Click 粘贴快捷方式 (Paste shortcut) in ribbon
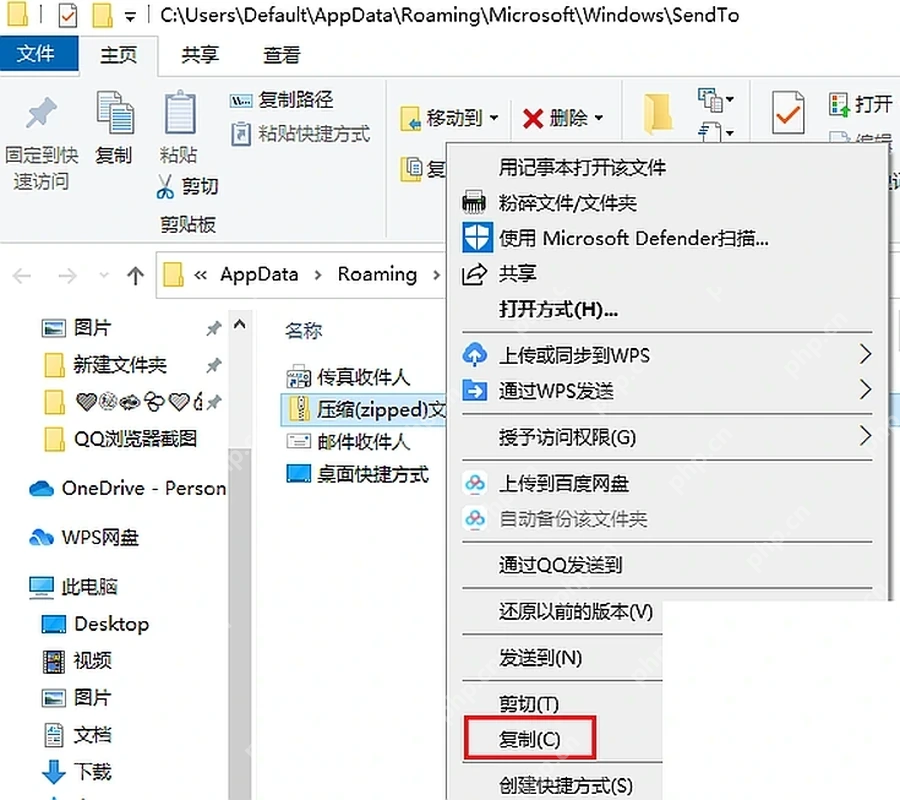900x800 pixels. (300, 134)
